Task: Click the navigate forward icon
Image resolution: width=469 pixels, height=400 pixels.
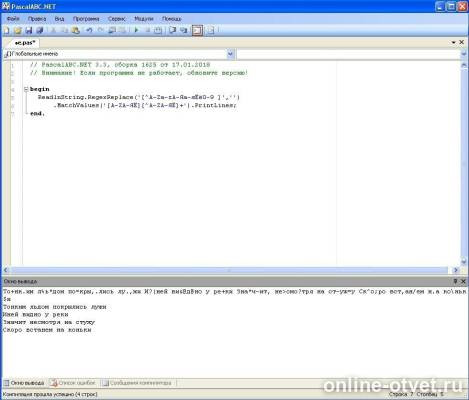Action: click(123, 31)
